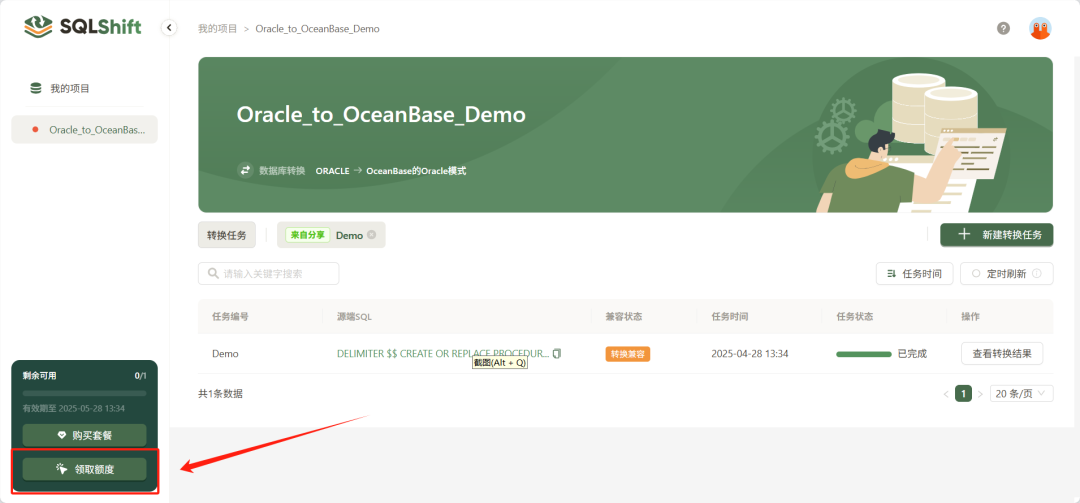
Task: Click the 任务编号 column header
Action: (230, 317)
